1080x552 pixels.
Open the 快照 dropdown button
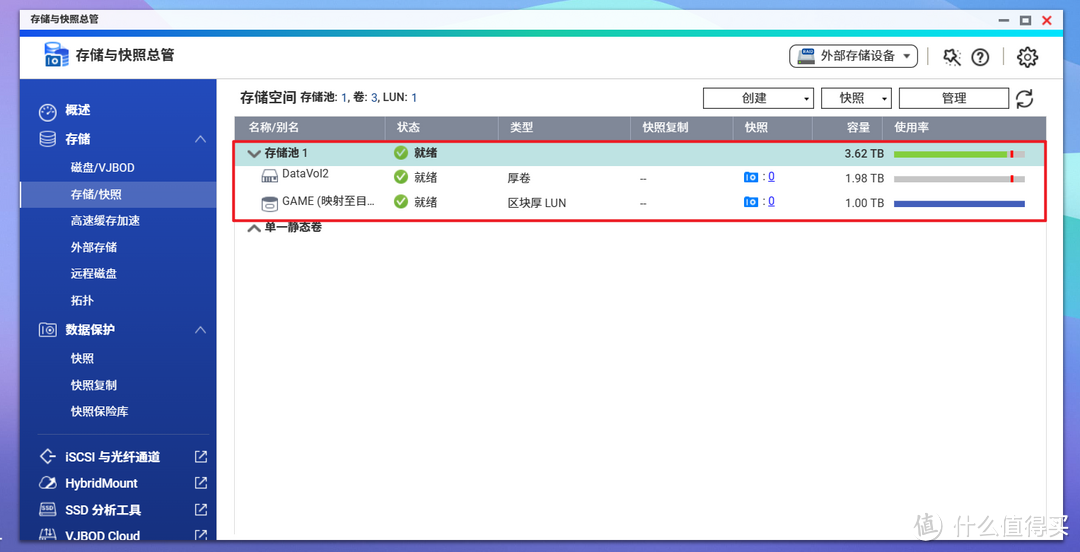pos(857,99)
